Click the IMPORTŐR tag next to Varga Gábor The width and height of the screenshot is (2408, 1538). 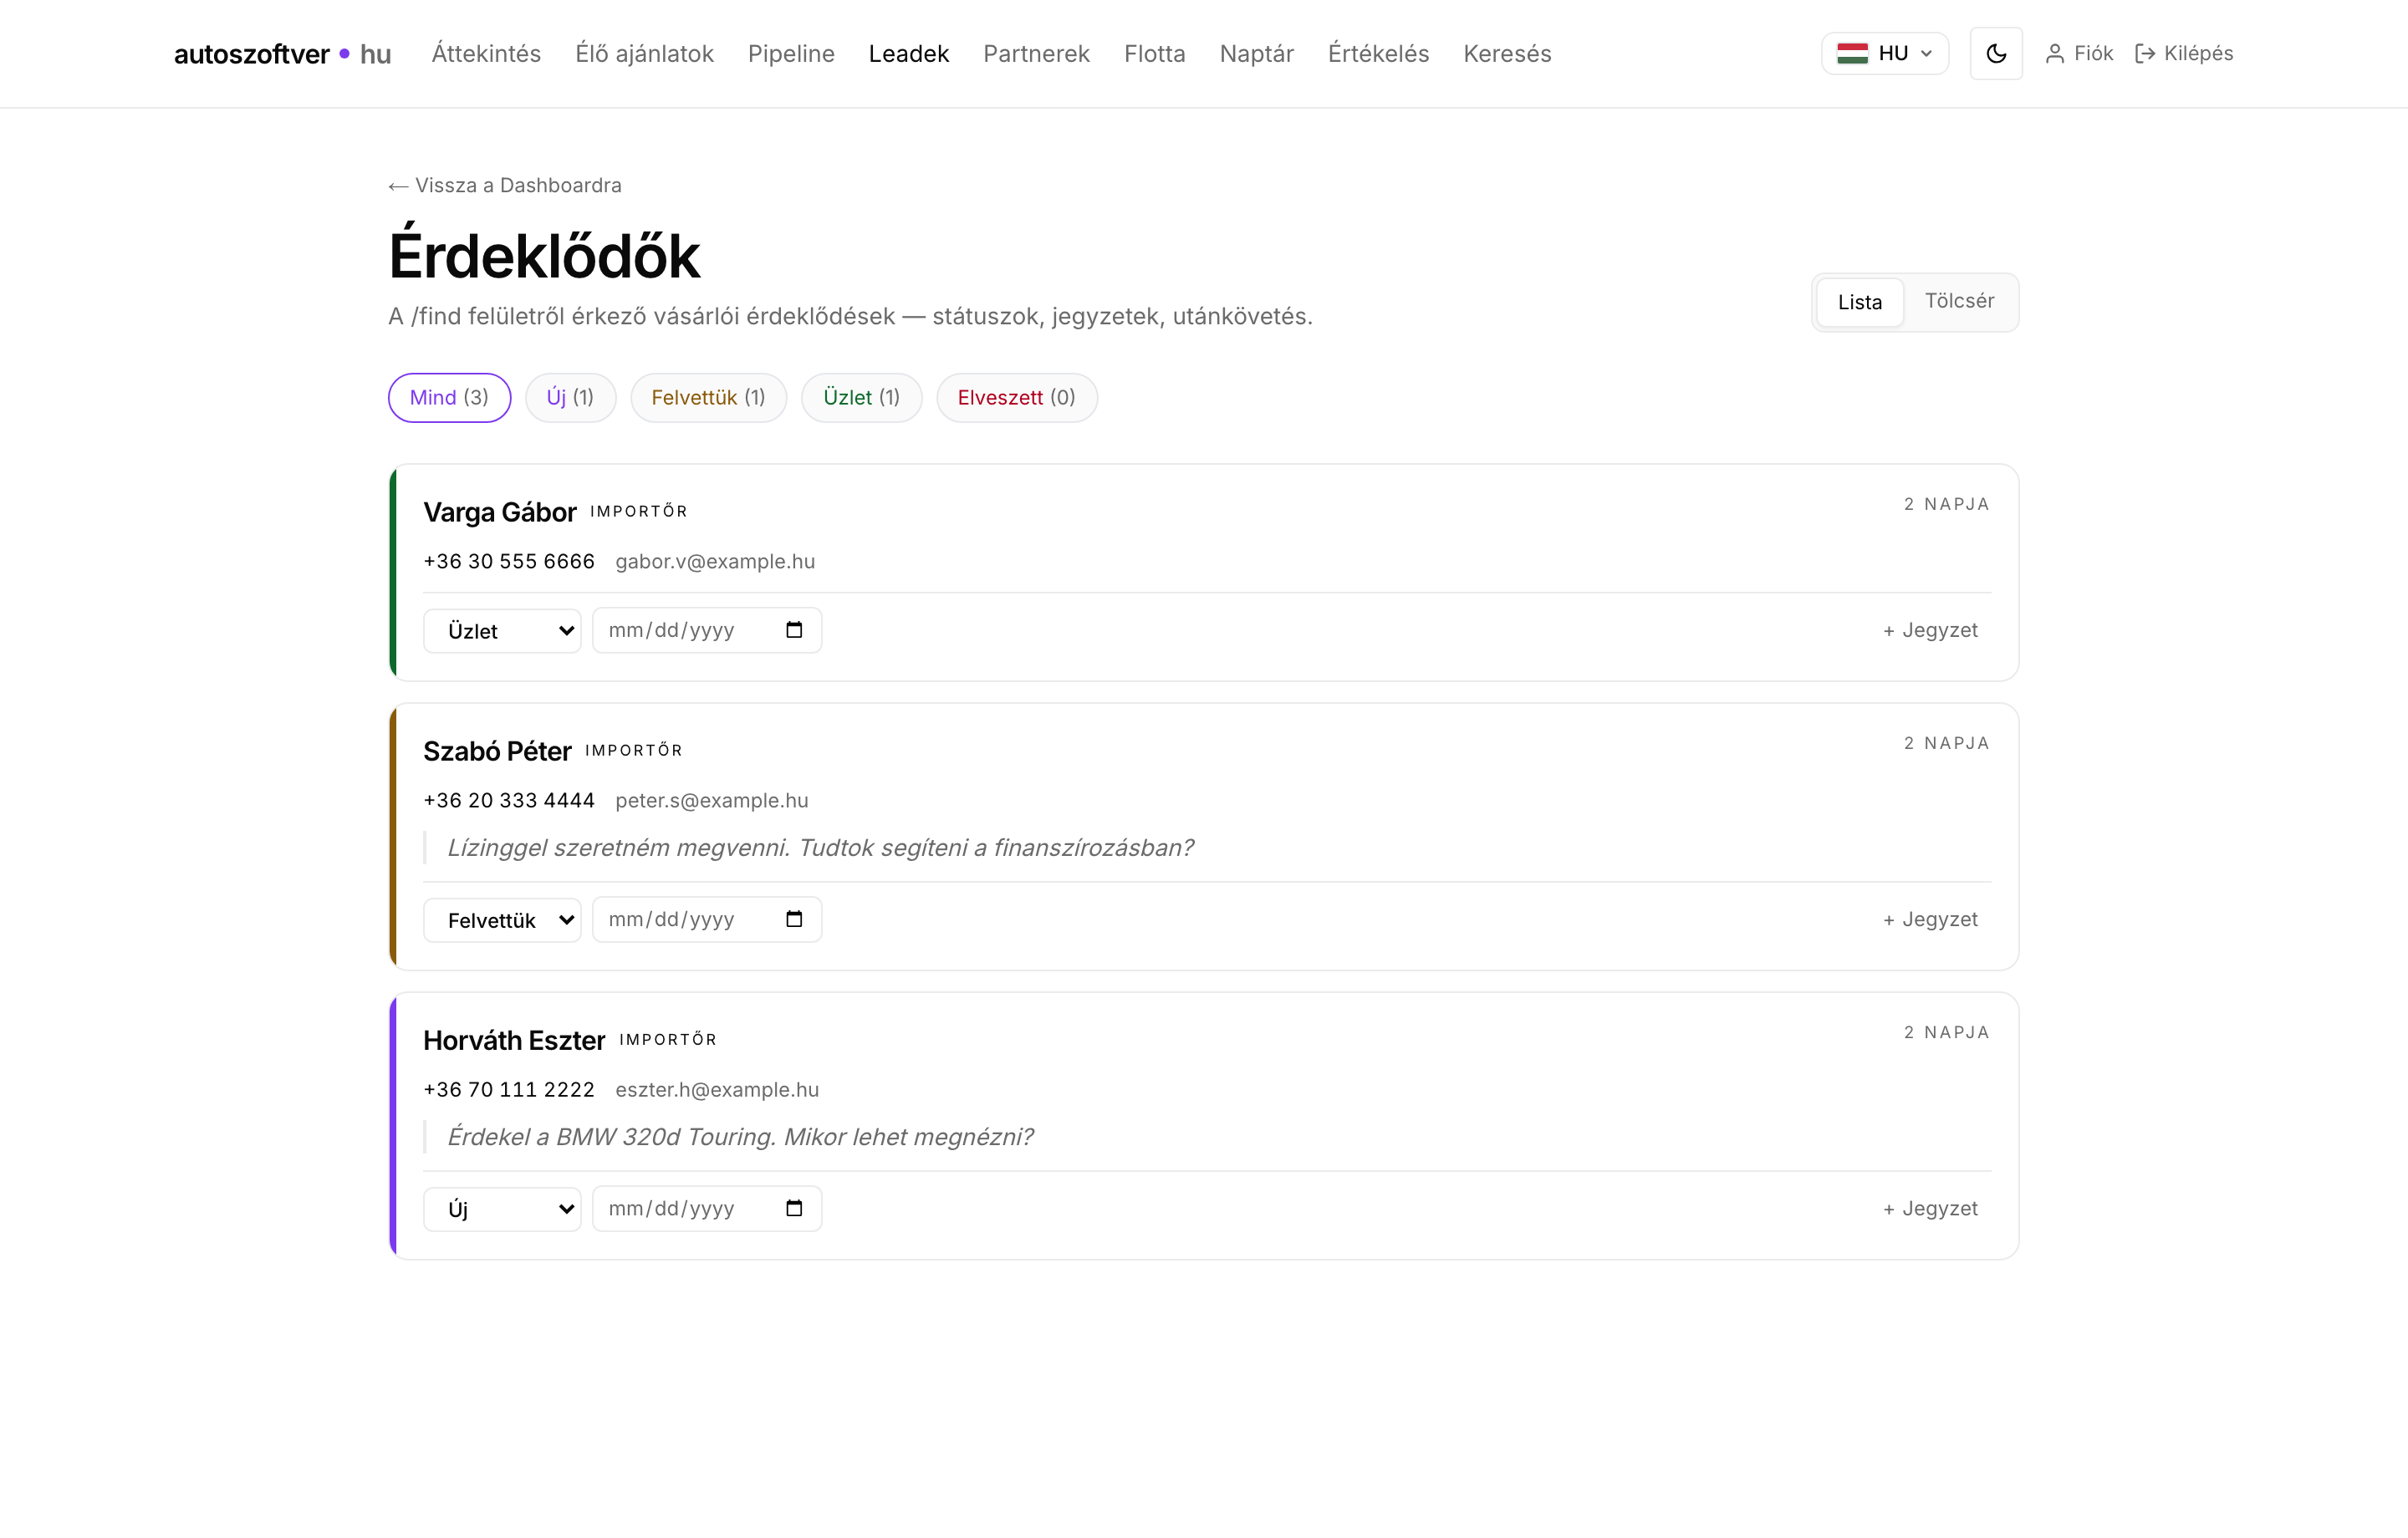pos(639,511)
